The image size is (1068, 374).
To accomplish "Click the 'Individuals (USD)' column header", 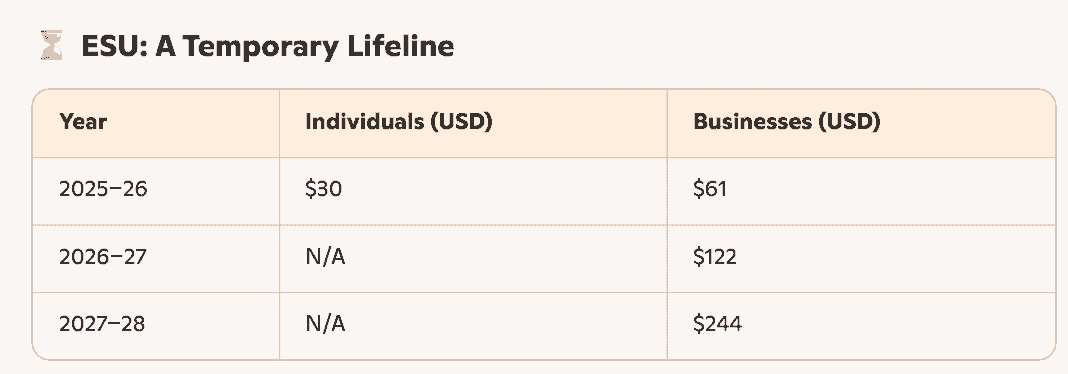I will 398,122.
